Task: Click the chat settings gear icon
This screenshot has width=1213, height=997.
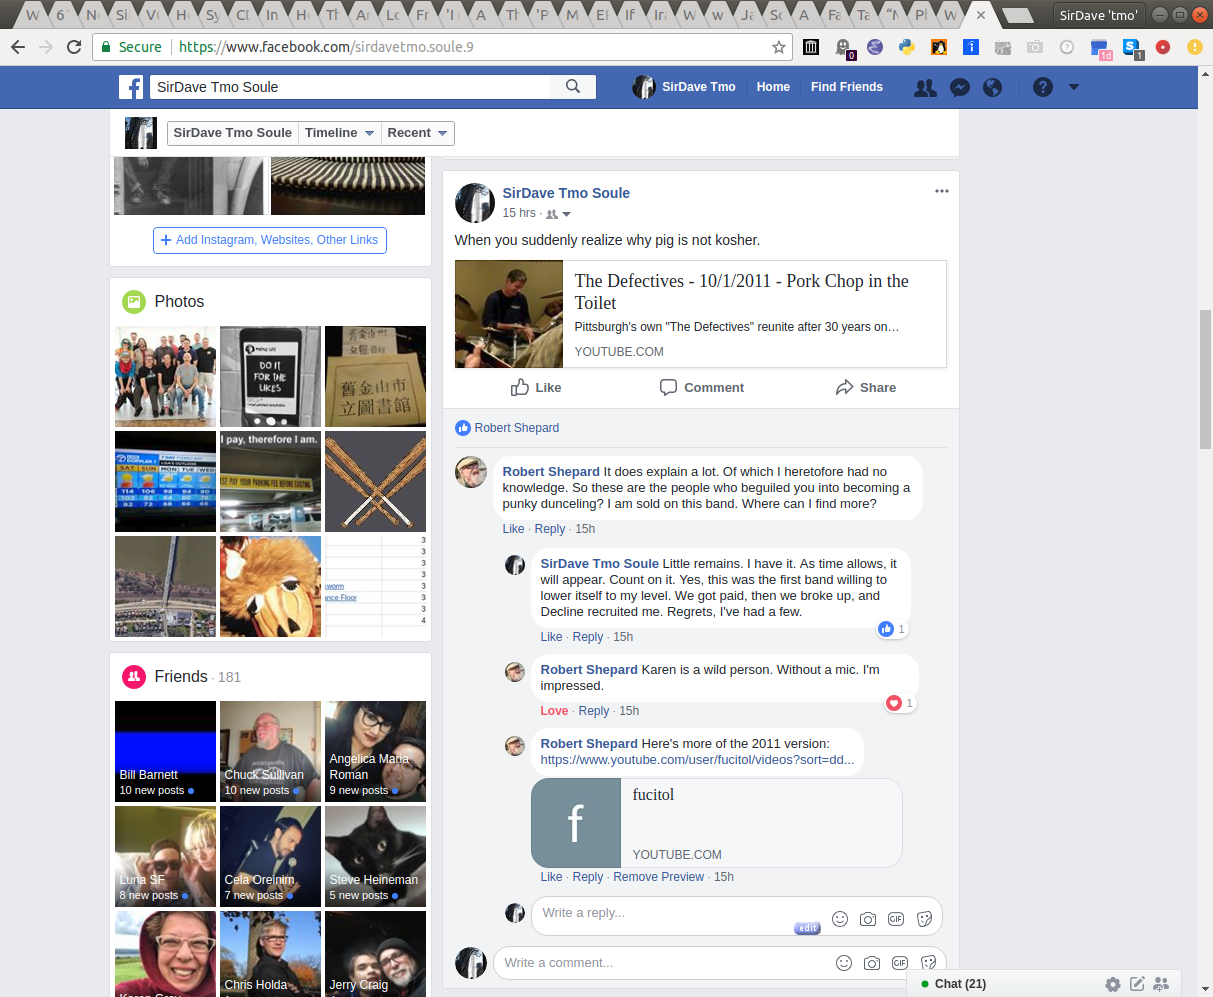Action: 1113,984
